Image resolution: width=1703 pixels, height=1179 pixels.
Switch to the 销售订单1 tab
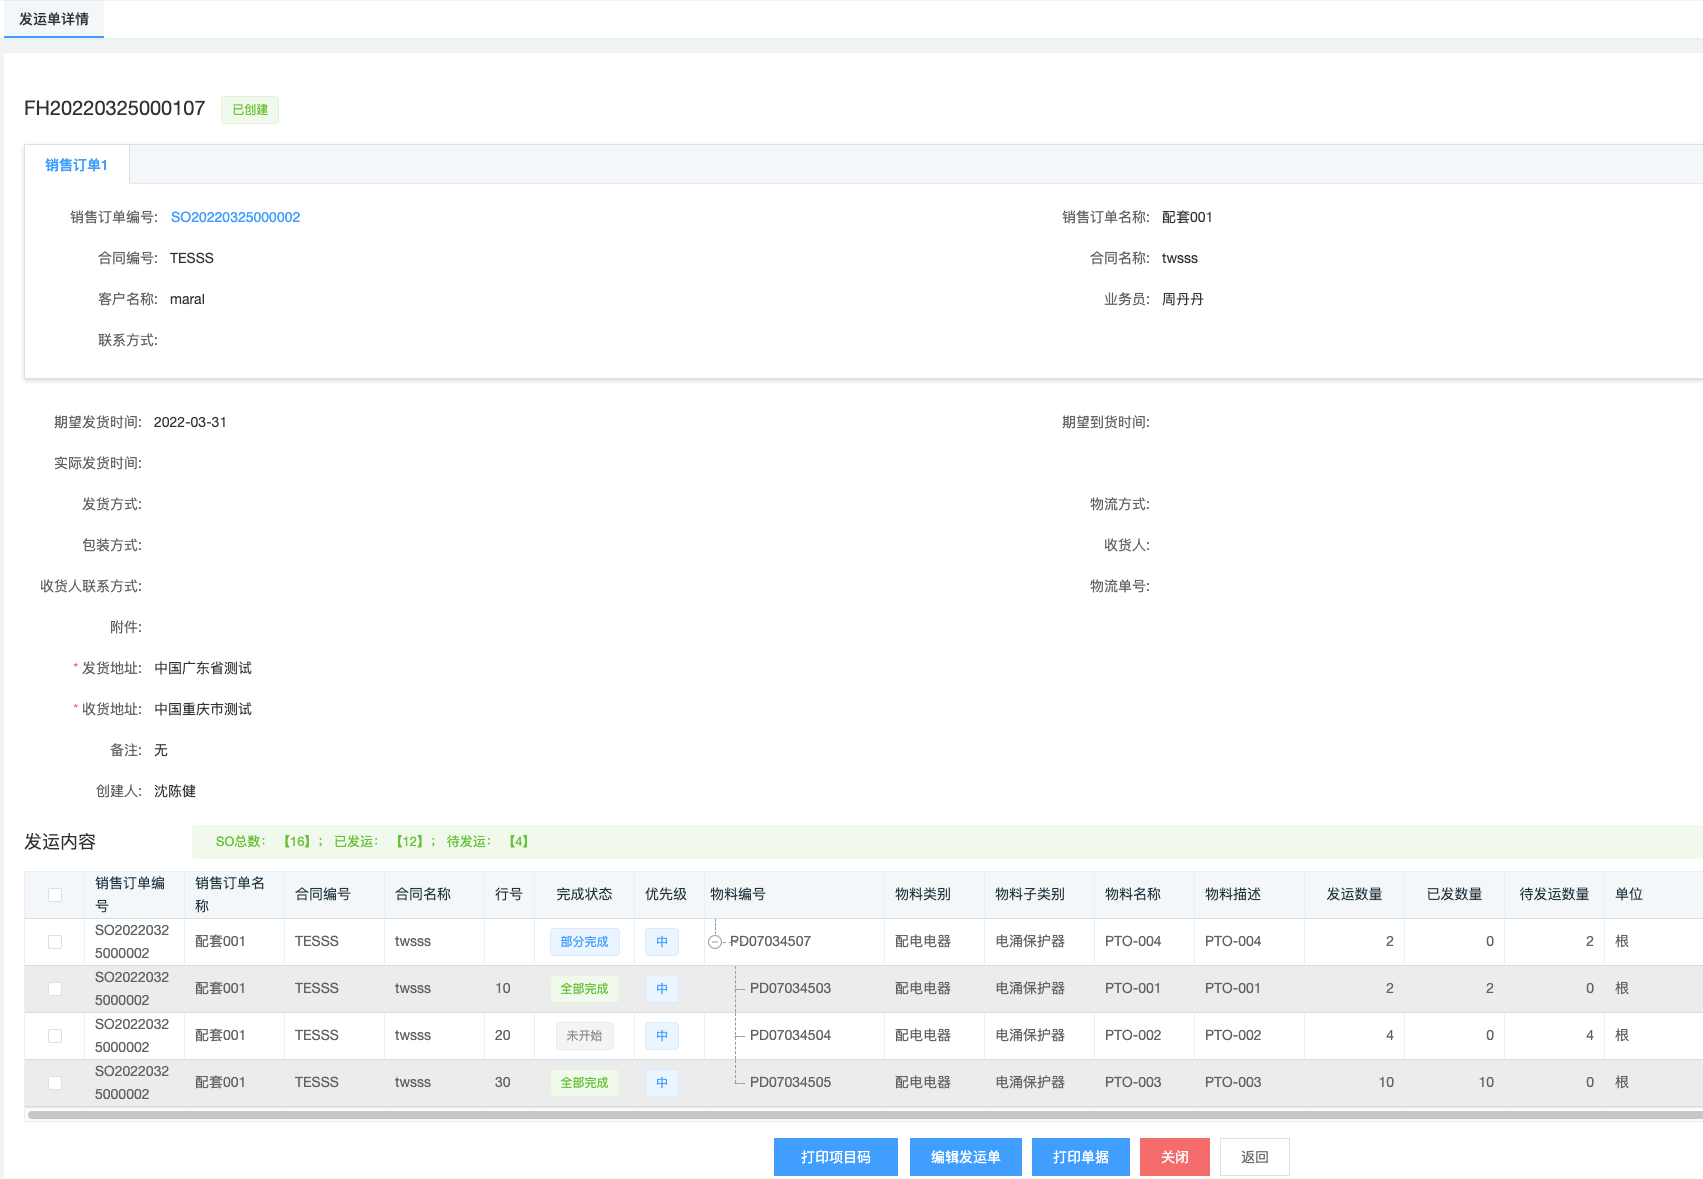[76, 165]
